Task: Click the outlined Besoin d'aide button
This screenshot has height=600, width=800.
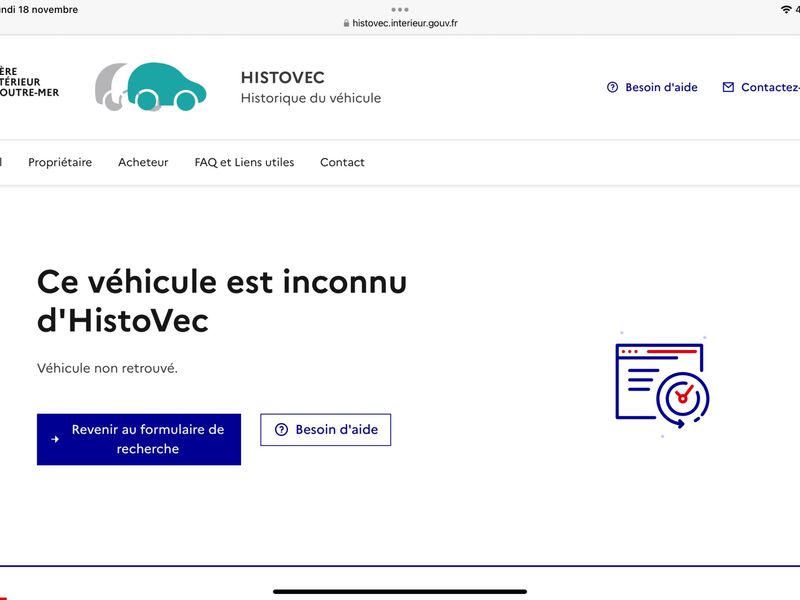Action: 326,430
